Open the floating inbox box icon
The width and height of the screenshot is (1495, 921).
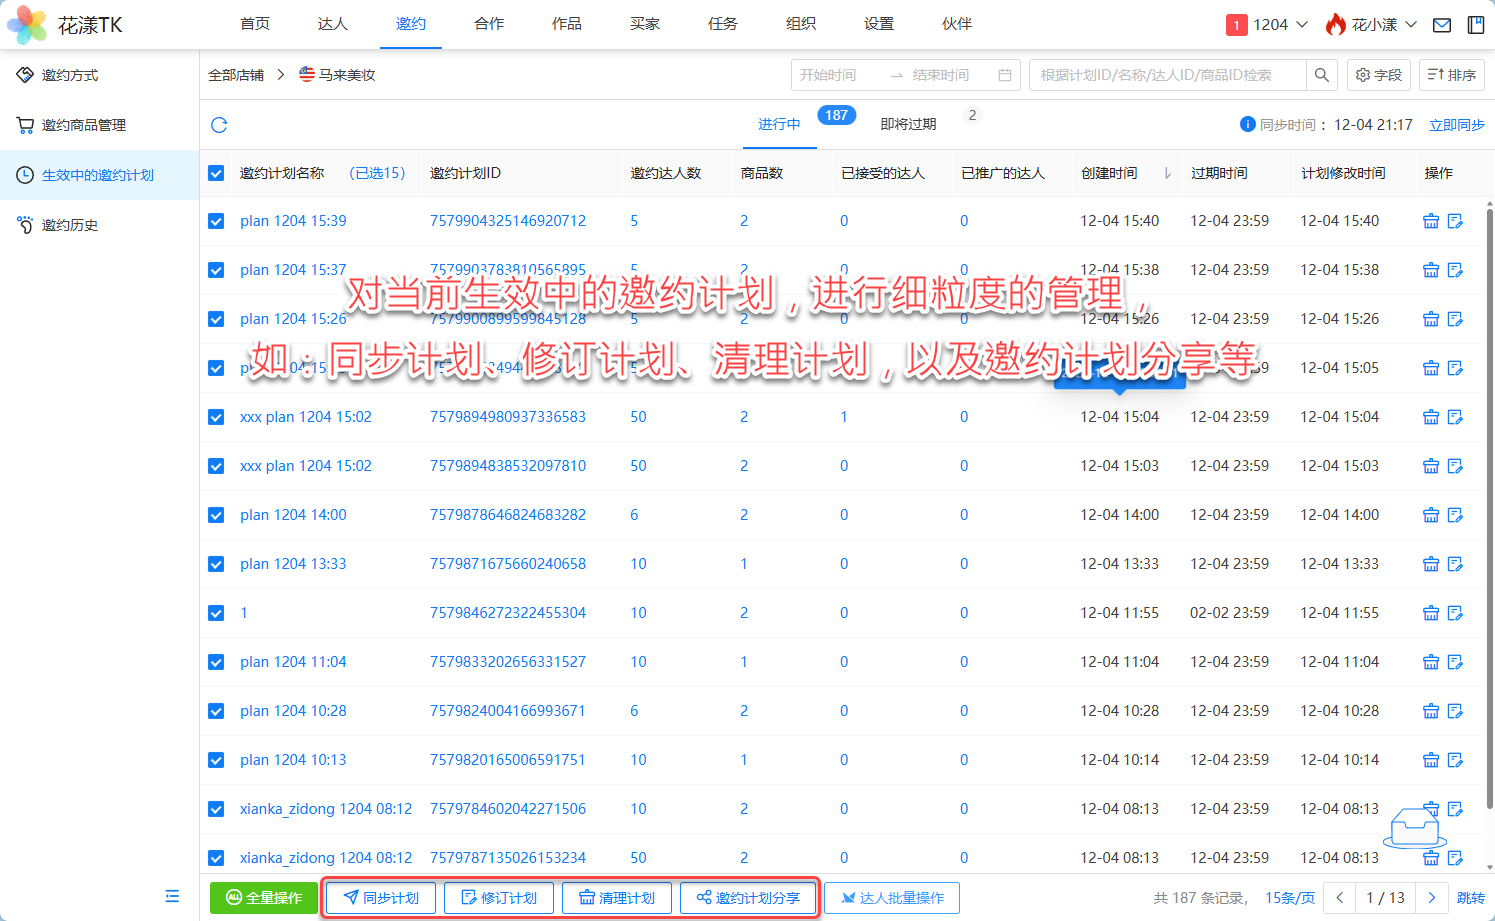coord(1415,827)
